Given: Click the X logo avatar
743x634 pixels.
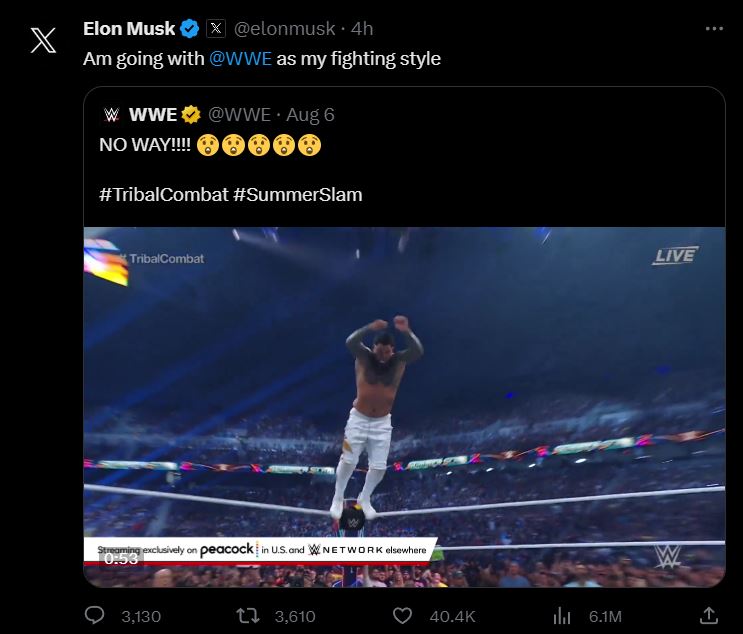Looking at the screenshot, I should [x=43, y=41].
